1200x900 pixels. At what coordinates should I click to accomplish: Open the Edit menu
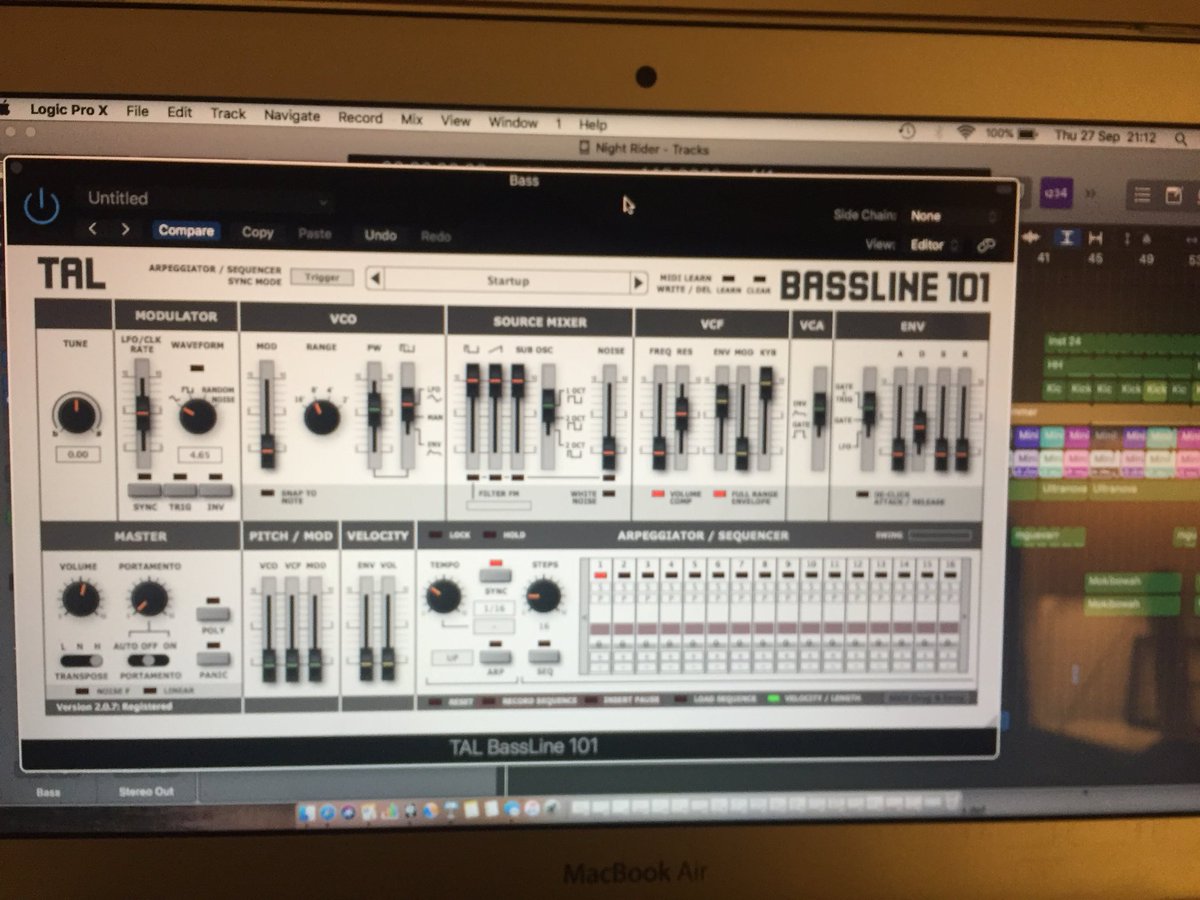[x=180, y=112]
